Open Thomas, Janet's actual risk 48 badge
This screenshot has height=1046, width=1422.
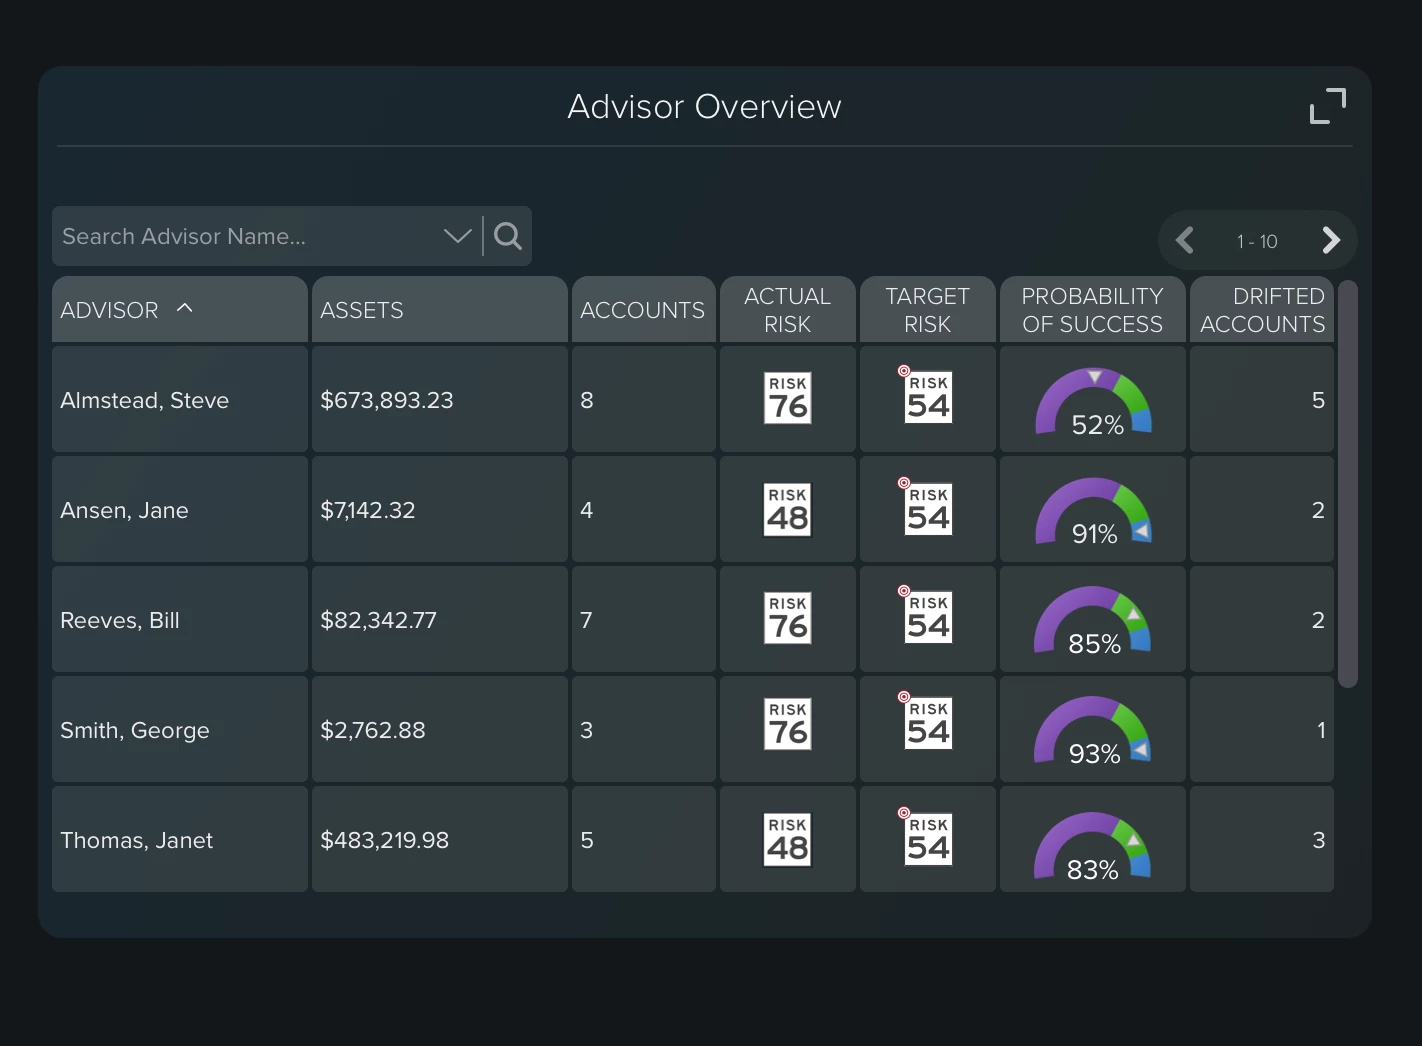point(788,840)
